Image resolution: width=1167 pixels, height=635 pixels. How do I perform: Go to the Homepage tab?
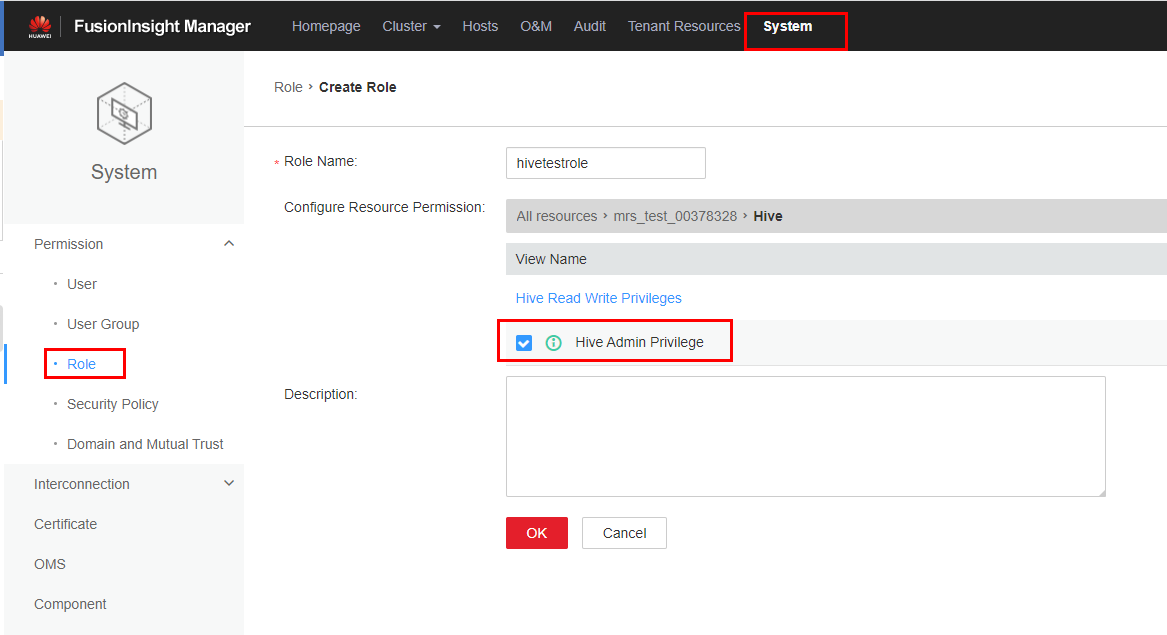pyautogui.click(x=326, y=26)
